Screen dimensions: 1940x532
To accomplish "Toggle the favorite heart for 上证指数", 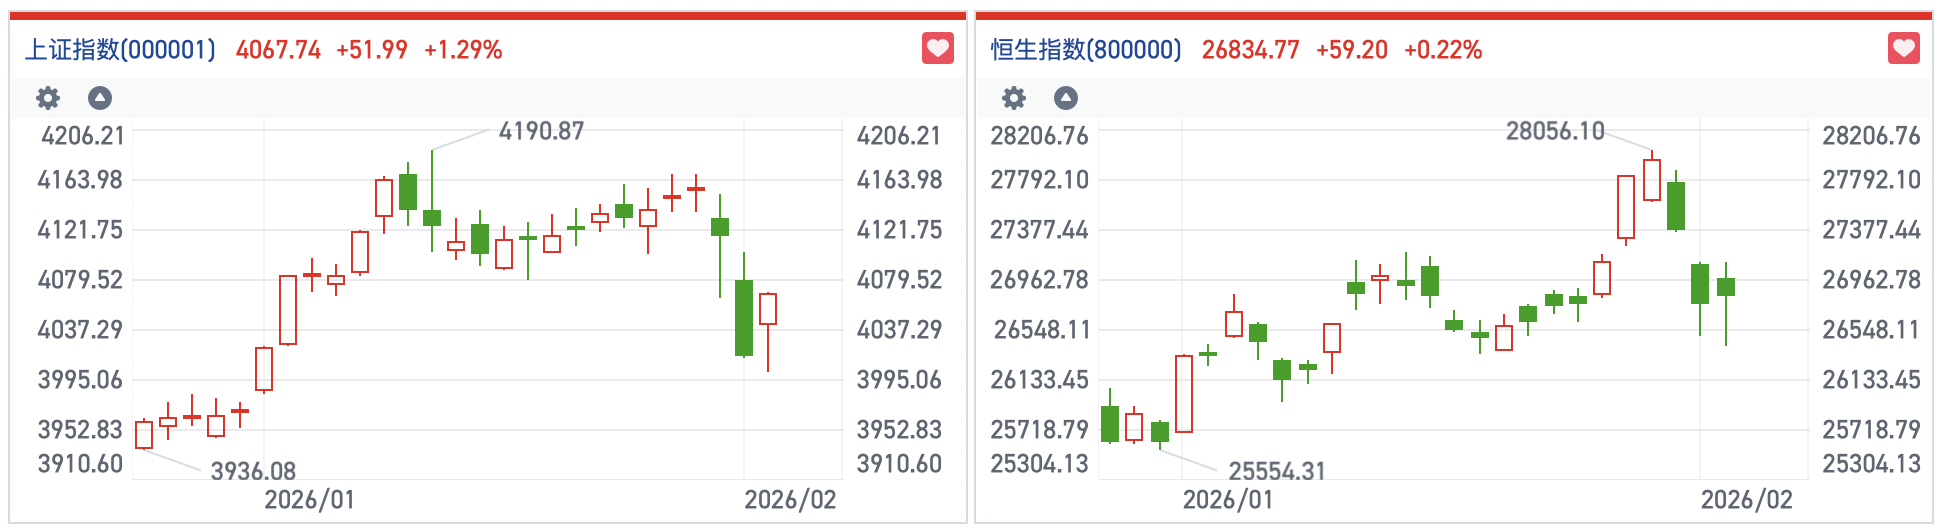I will tap(937, 48).
